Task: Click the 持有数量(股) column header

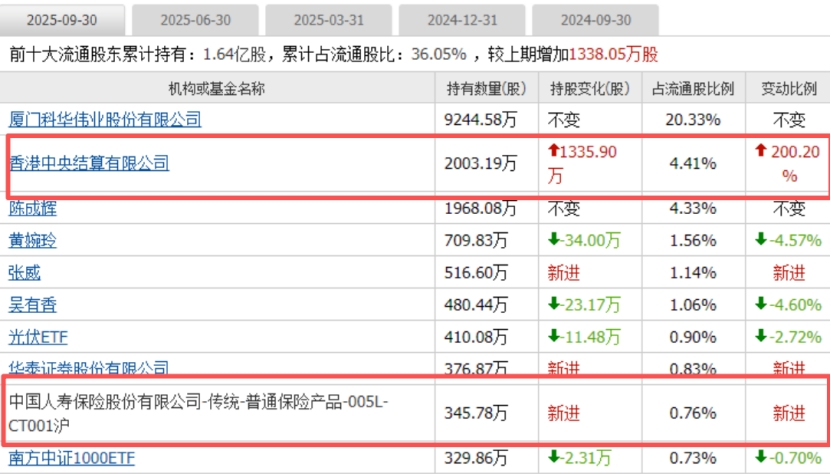Action: 487,89
